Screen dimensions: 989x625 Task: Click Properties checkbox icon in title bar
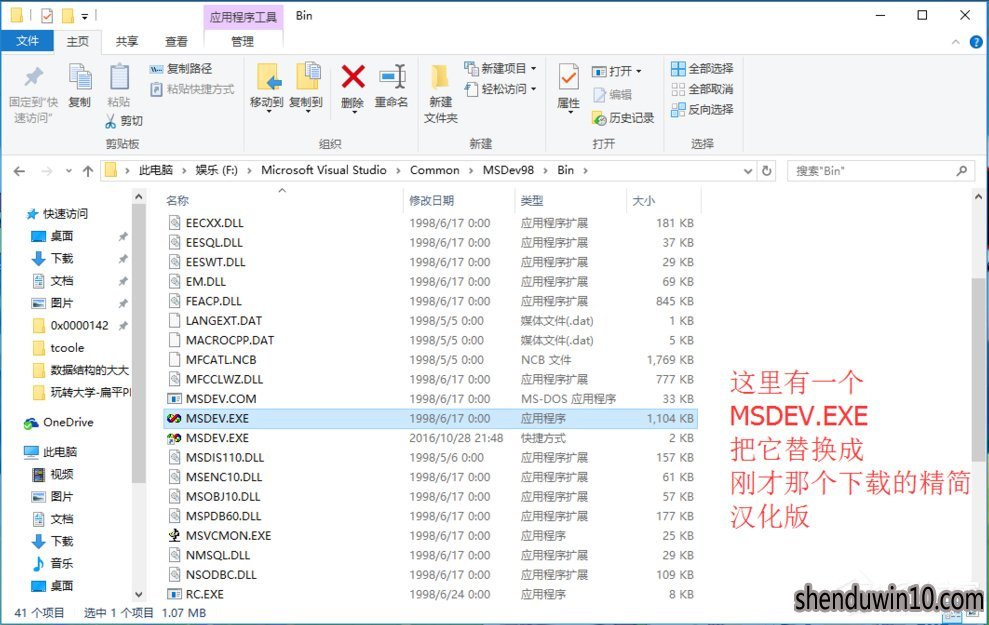(x=47, y=15)
